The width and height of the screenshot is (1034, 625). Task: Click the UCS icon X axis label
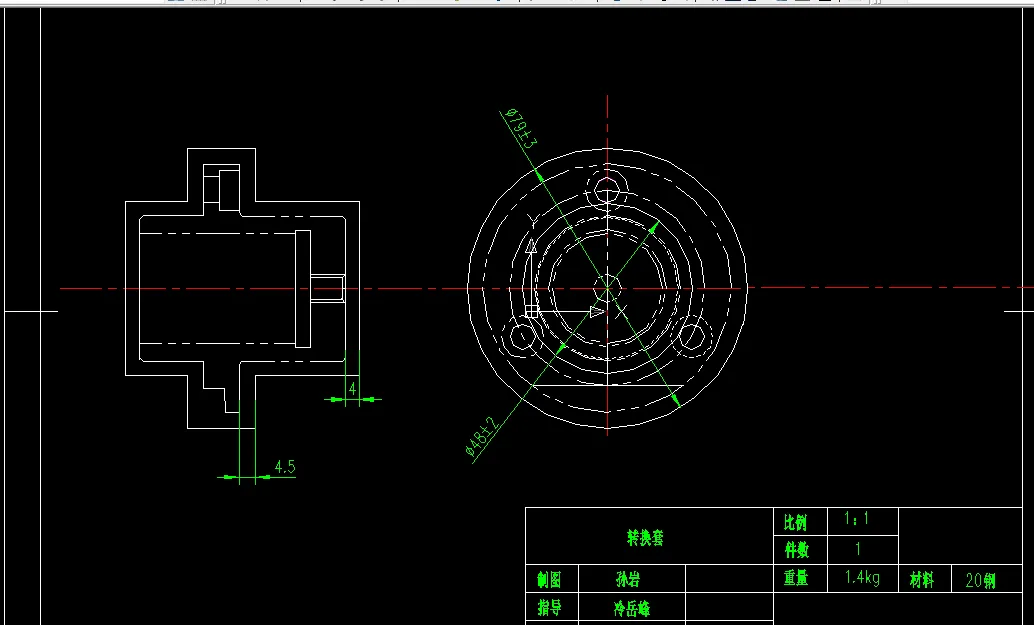coord(622,312)
